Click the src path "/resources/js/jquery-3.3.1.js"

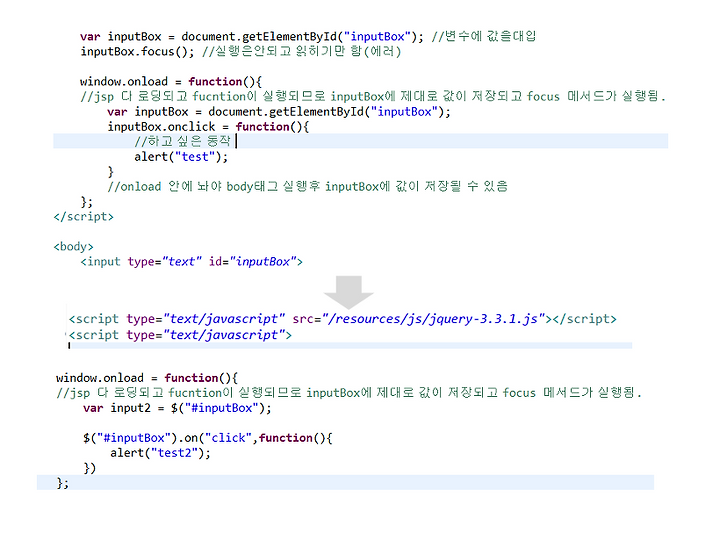click(x=433, y=319)
